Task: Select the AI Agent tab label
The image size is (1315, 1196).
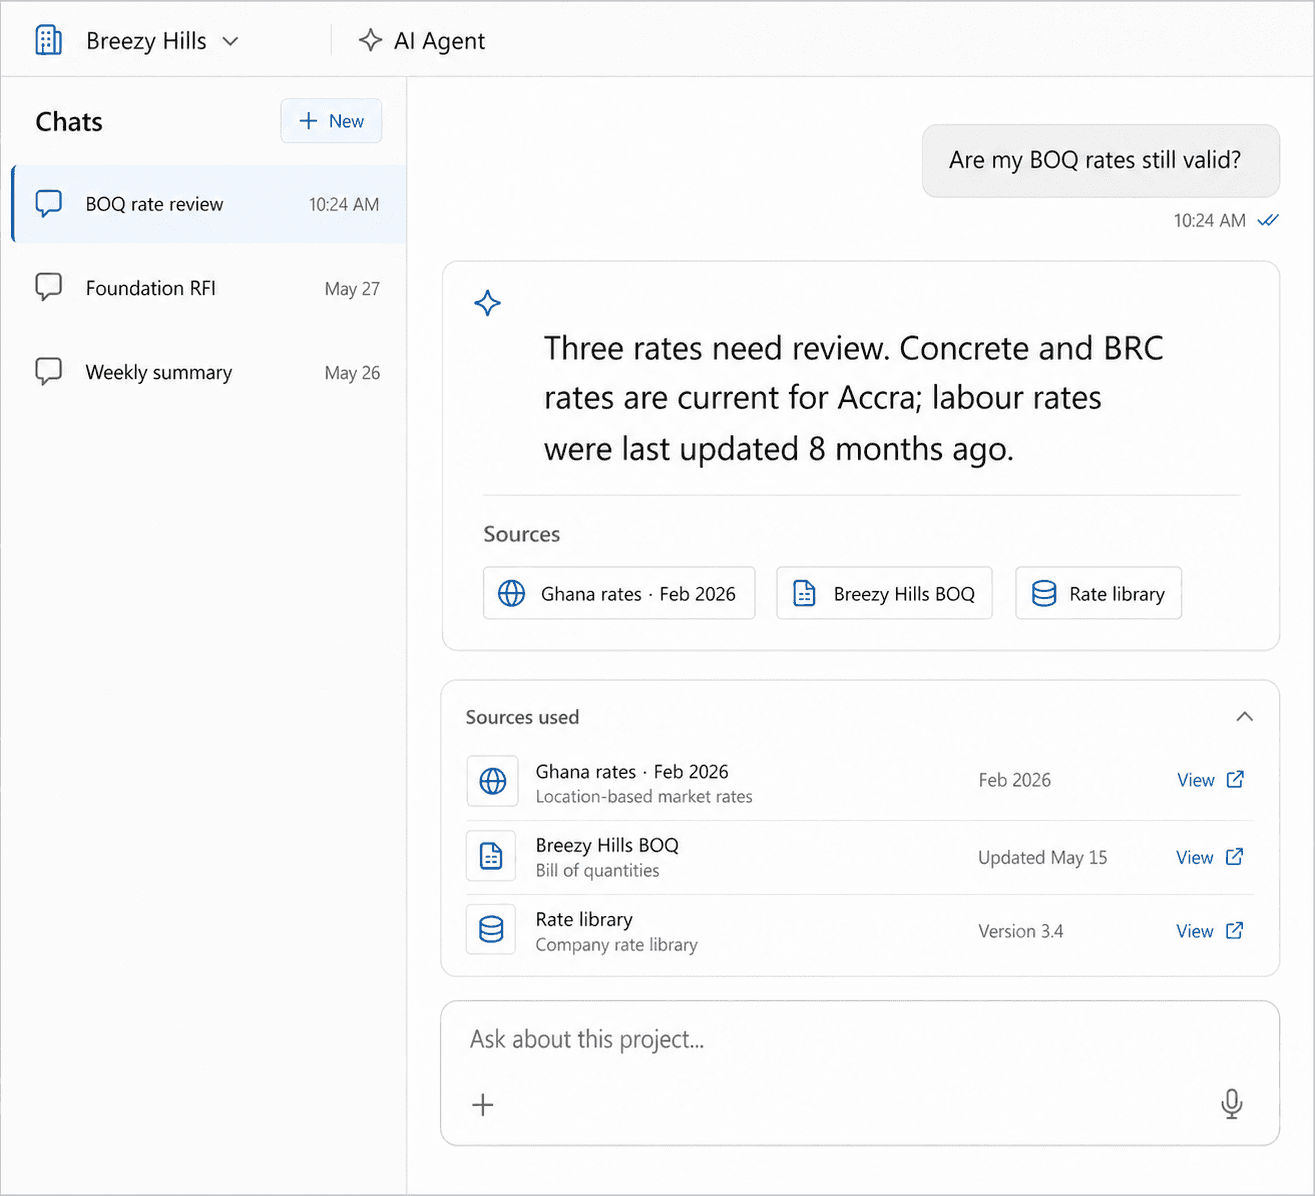Action: (439, 41)
